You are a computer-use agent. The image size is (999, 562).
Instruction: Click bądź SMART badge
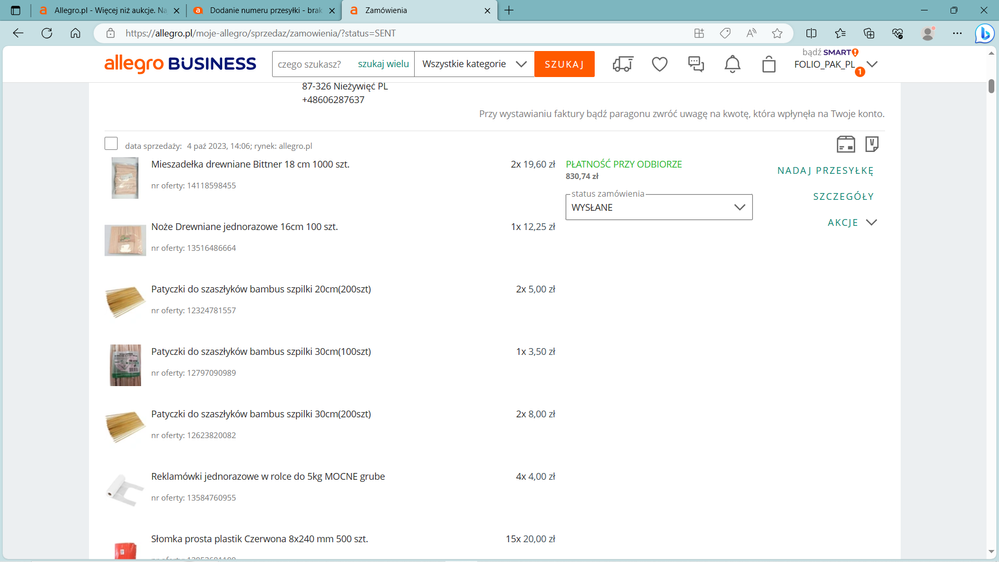click(x=830, y=52)
